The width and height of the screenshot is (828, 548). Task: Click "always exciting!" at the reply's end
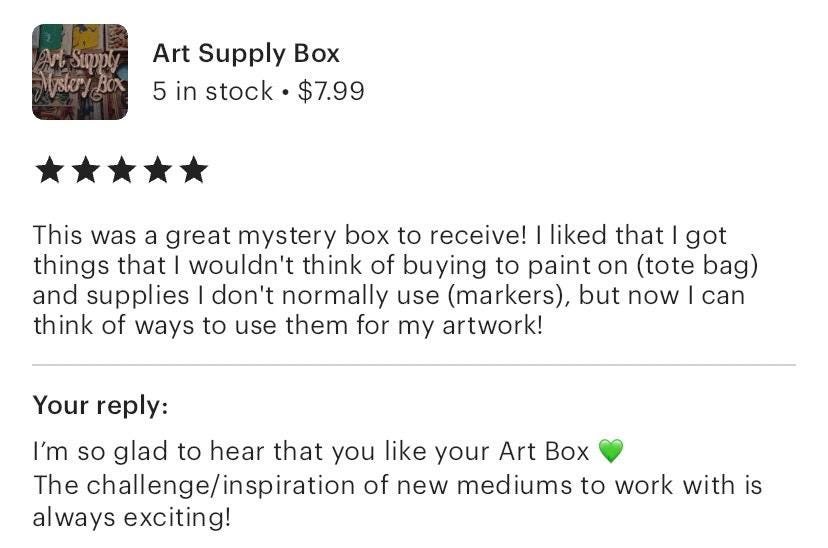(x=131, y=517)
